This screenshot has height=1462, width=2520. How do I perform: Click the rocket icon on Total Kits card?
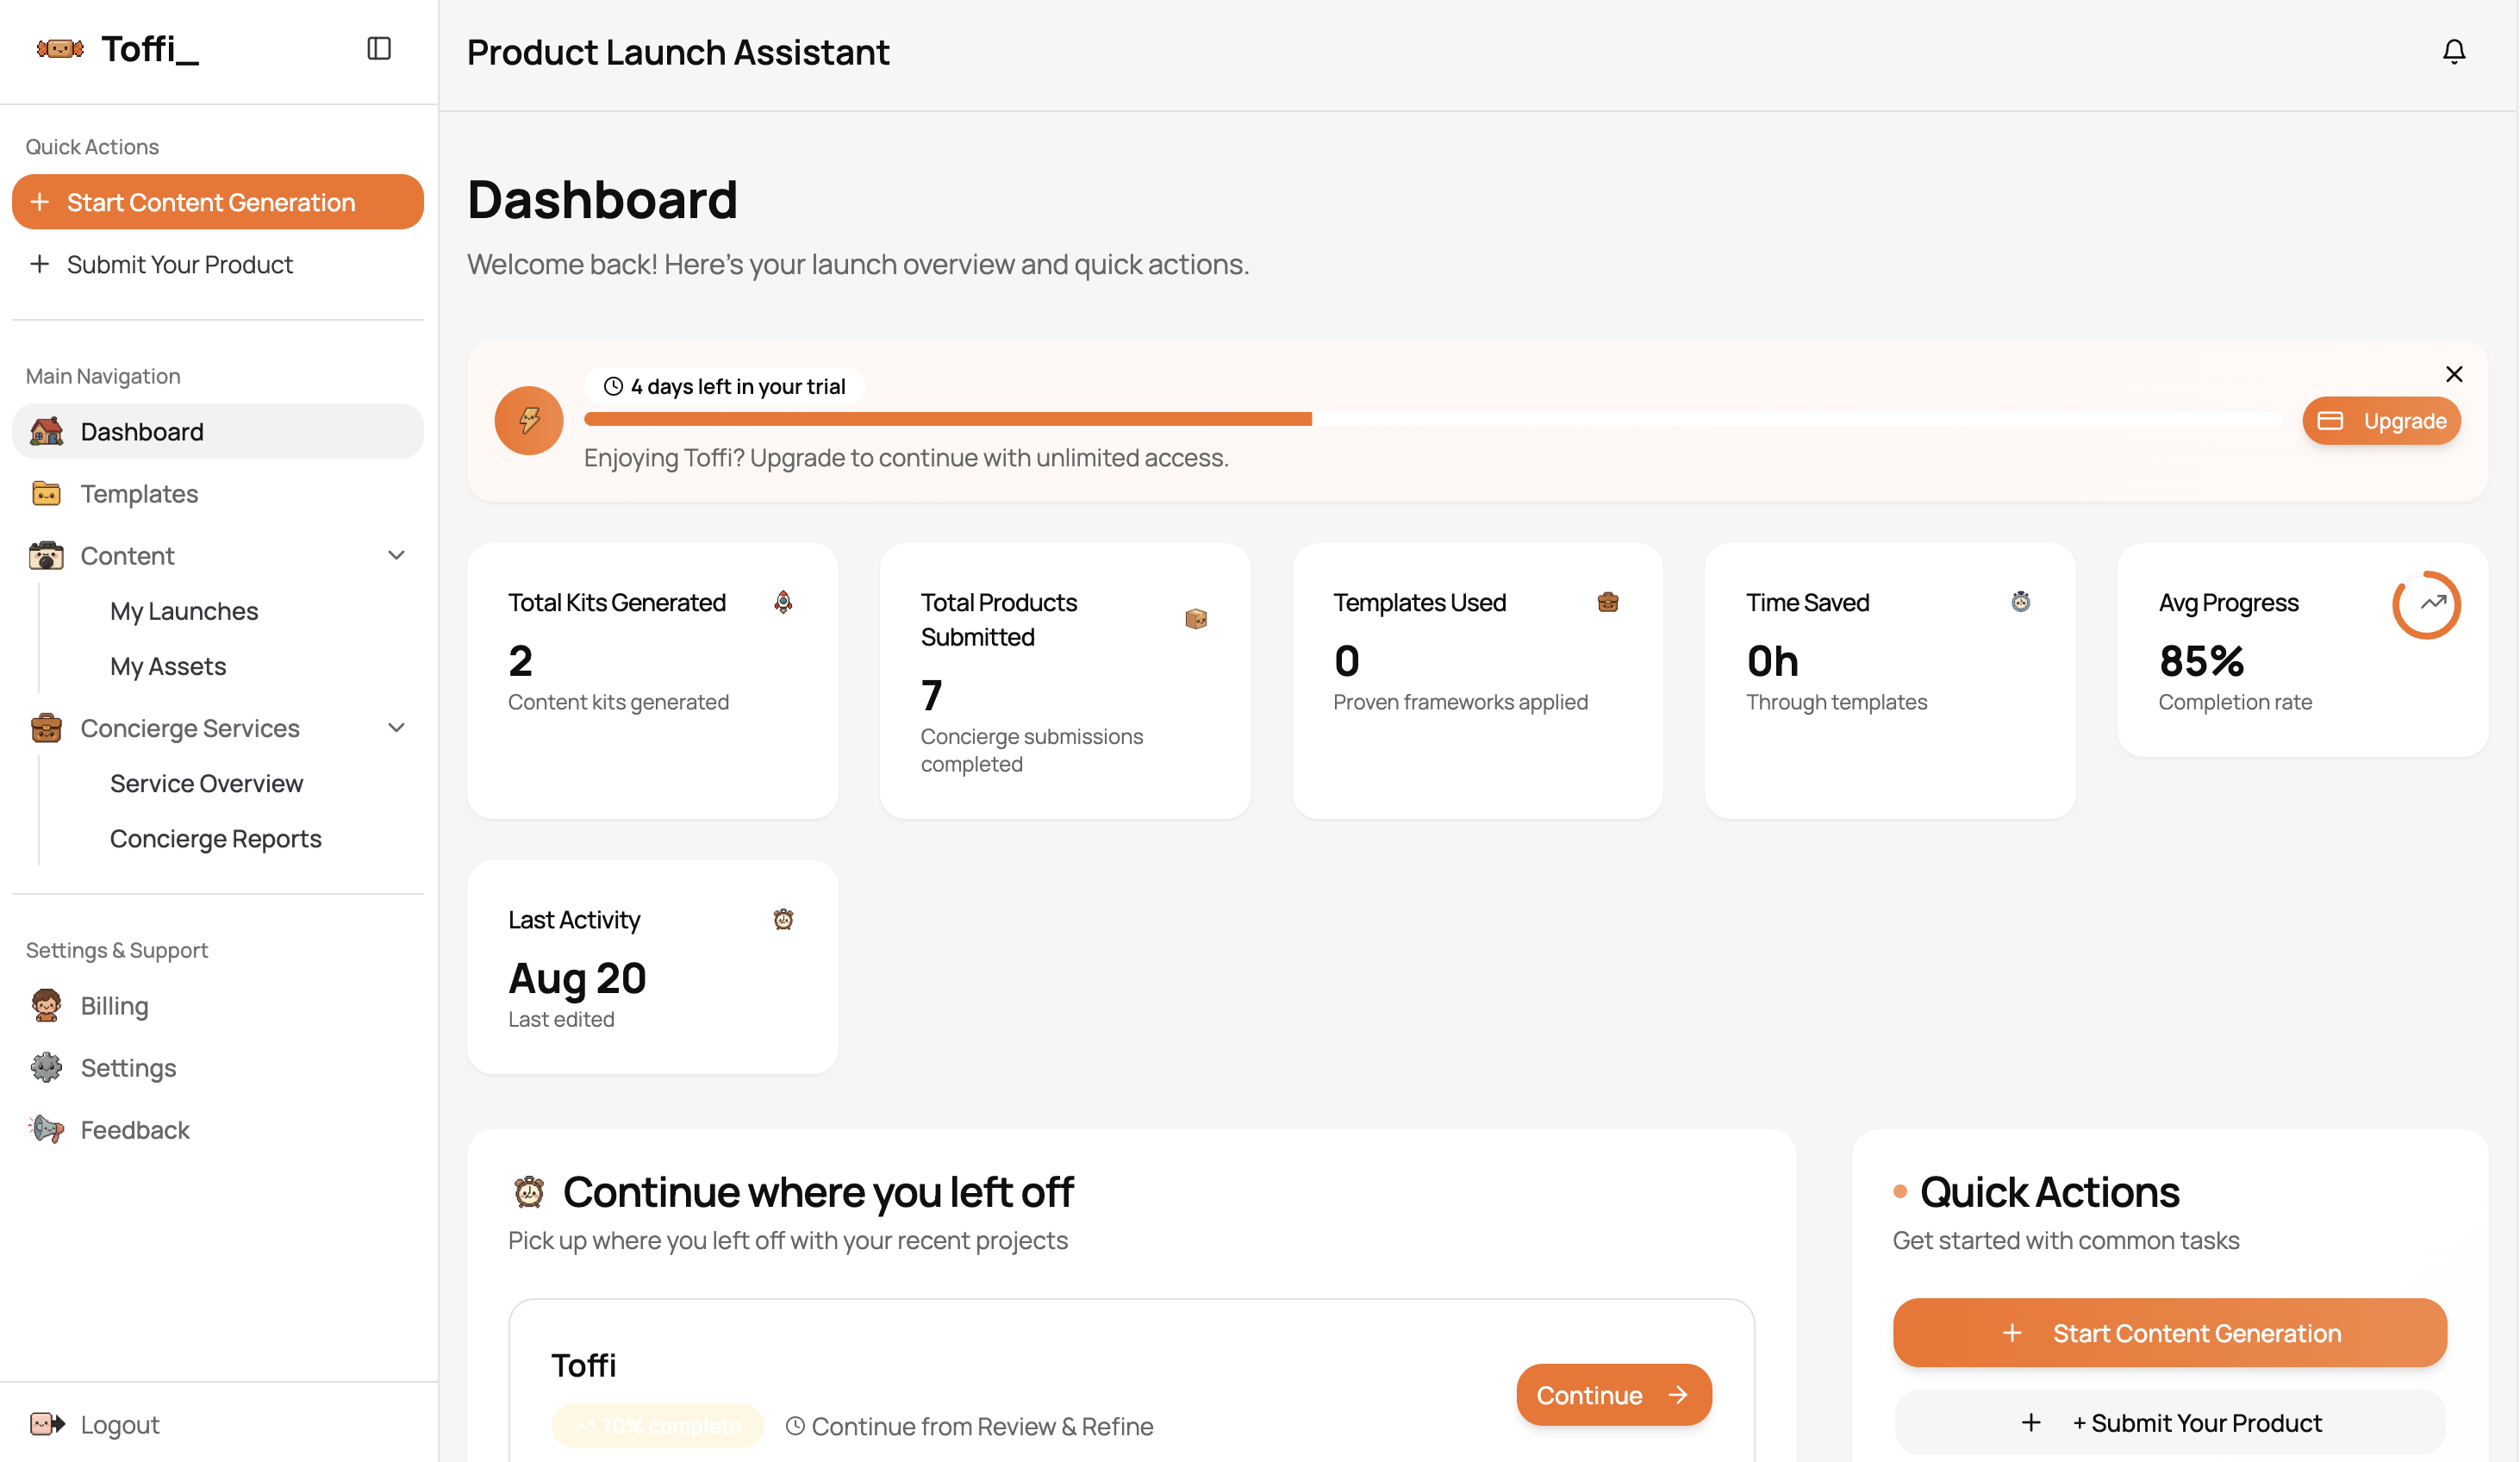pyautogui.click(x=783, y=602)
